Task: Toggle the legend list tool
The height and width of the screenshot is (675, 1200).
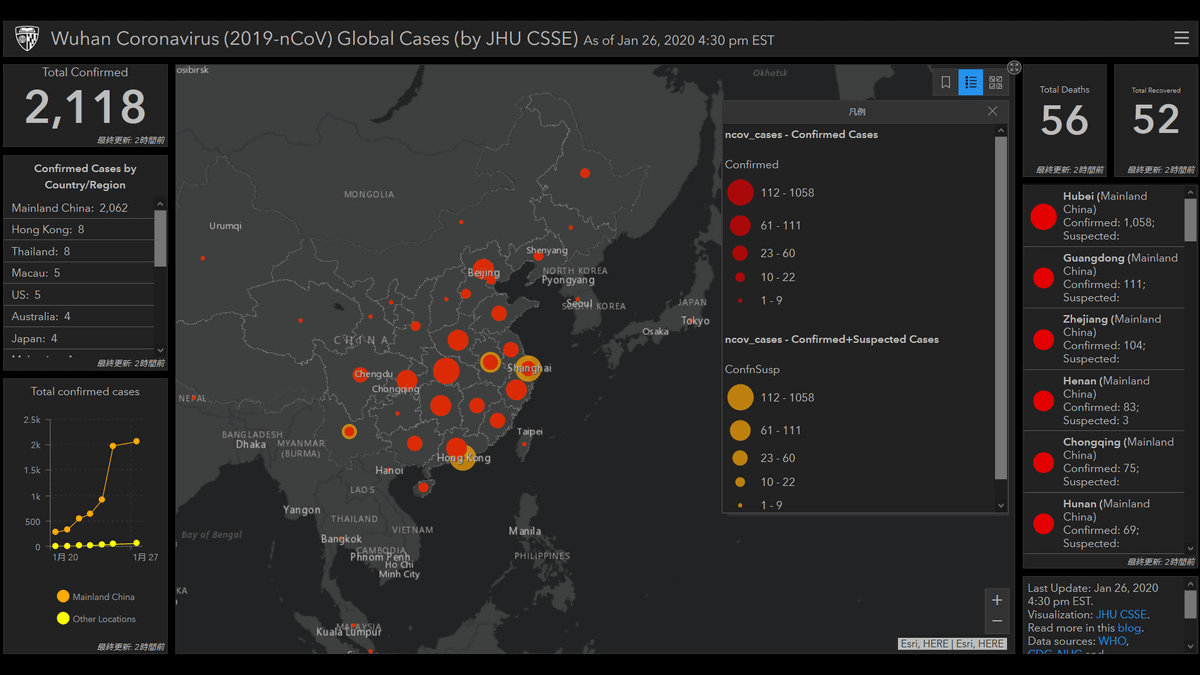Action: tap(970, 83)
